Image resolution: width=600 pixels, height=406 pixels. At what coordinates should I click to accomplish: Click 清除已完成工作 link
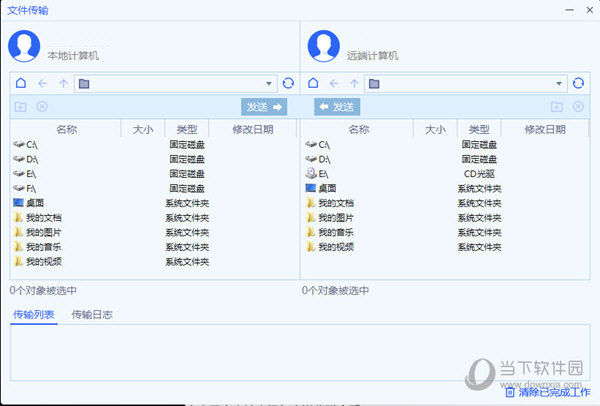point(553,393)
